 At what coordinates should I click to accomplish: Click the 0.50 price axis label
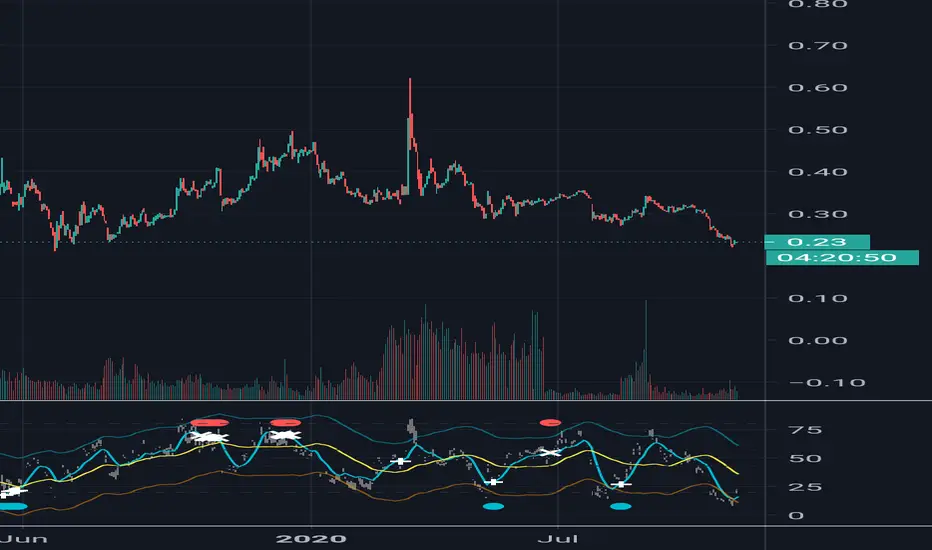click(817, 130)
